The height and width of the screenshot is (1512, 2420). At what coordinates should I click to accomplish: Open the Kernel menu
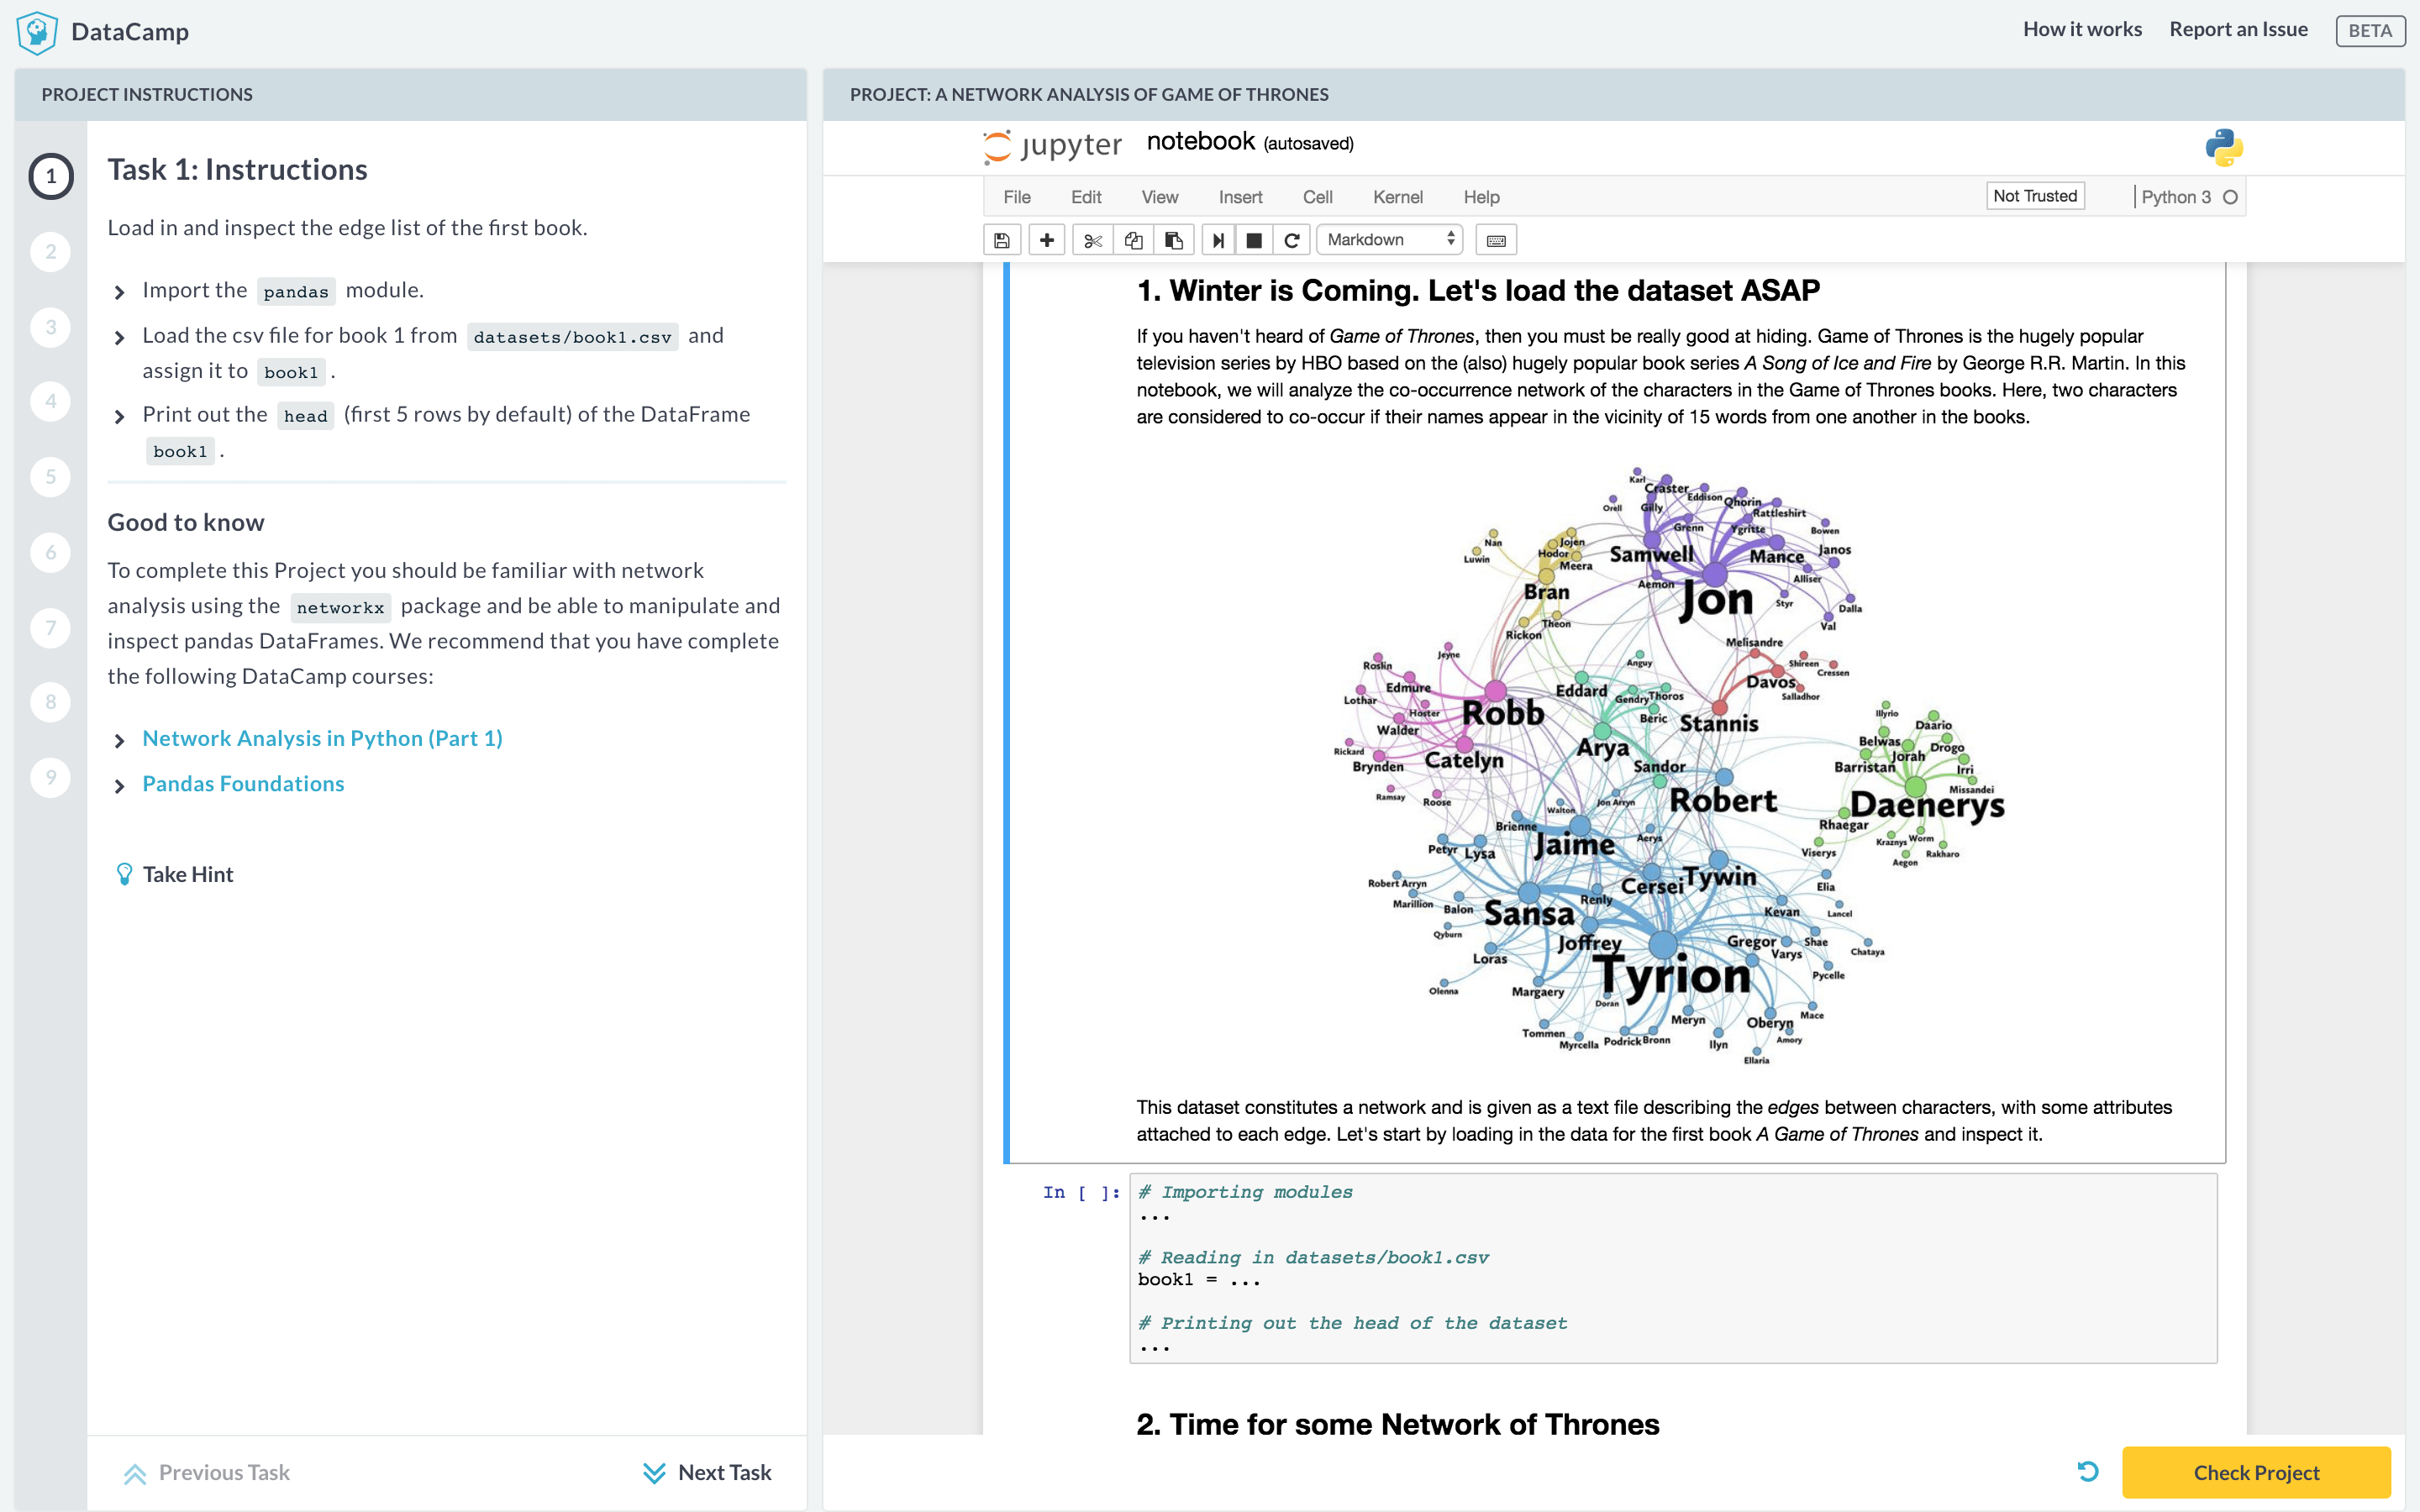pyautogui.click(x=1397, y=197)
